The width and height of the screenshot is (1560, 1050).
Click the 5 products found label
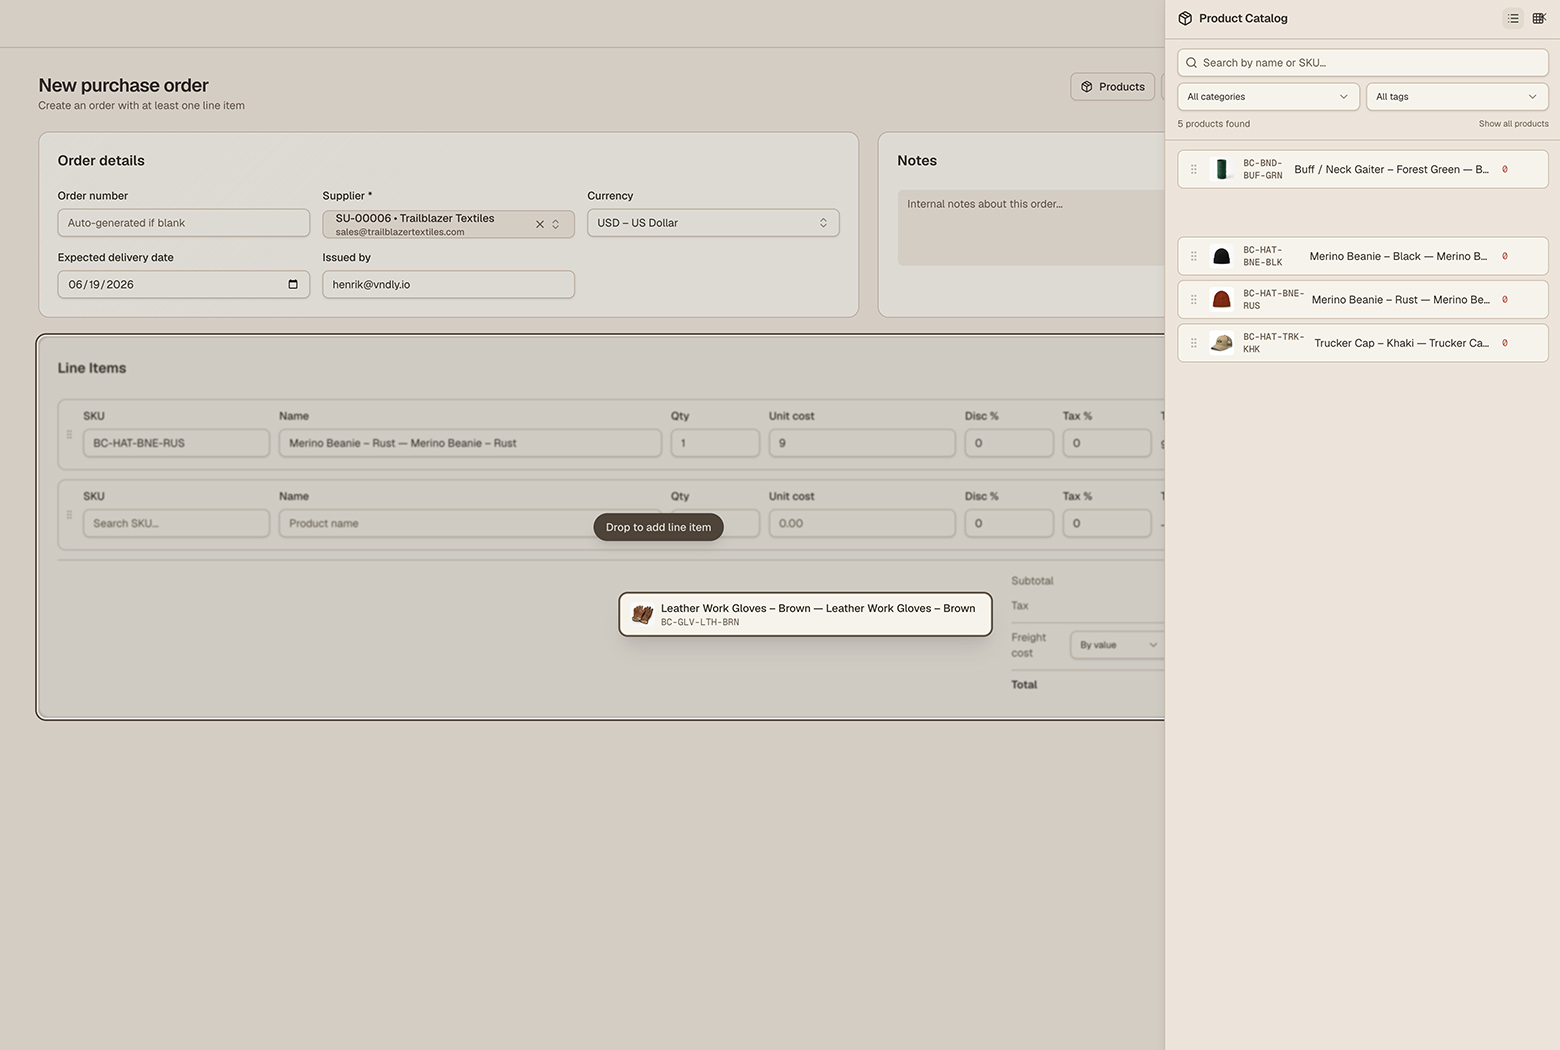coord(1213,124)
